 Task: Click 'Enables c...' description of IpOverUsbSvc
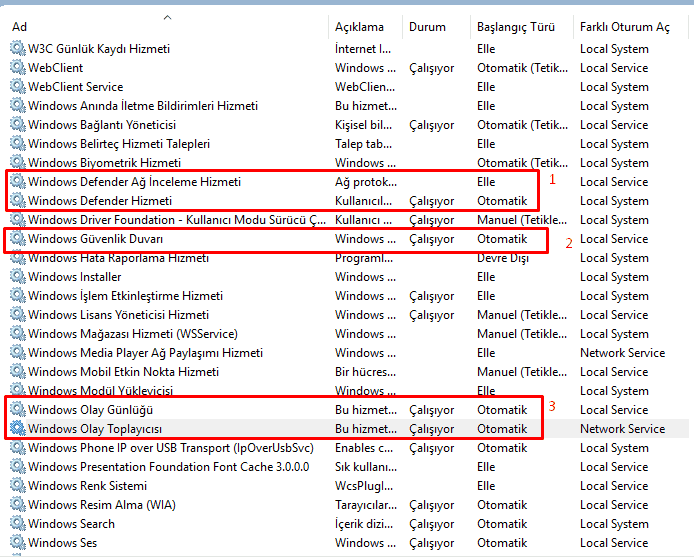(364, 448)
